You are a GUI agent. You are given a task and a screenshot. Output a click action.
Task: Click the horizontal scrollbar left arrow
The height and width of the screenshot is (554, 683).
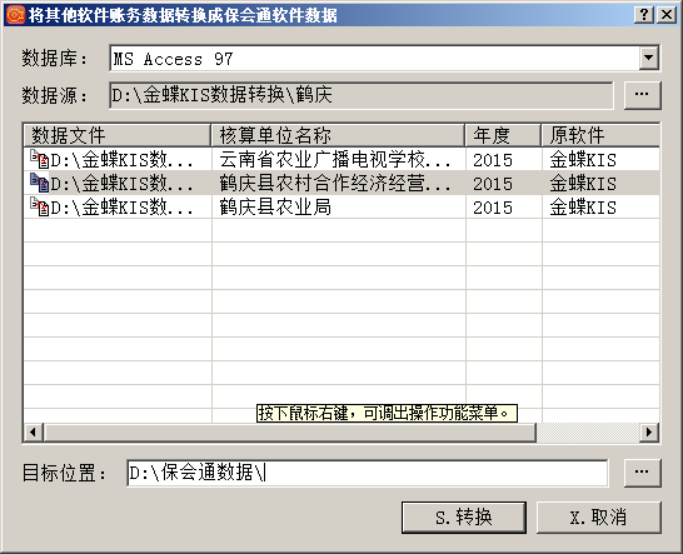[33, 432]
